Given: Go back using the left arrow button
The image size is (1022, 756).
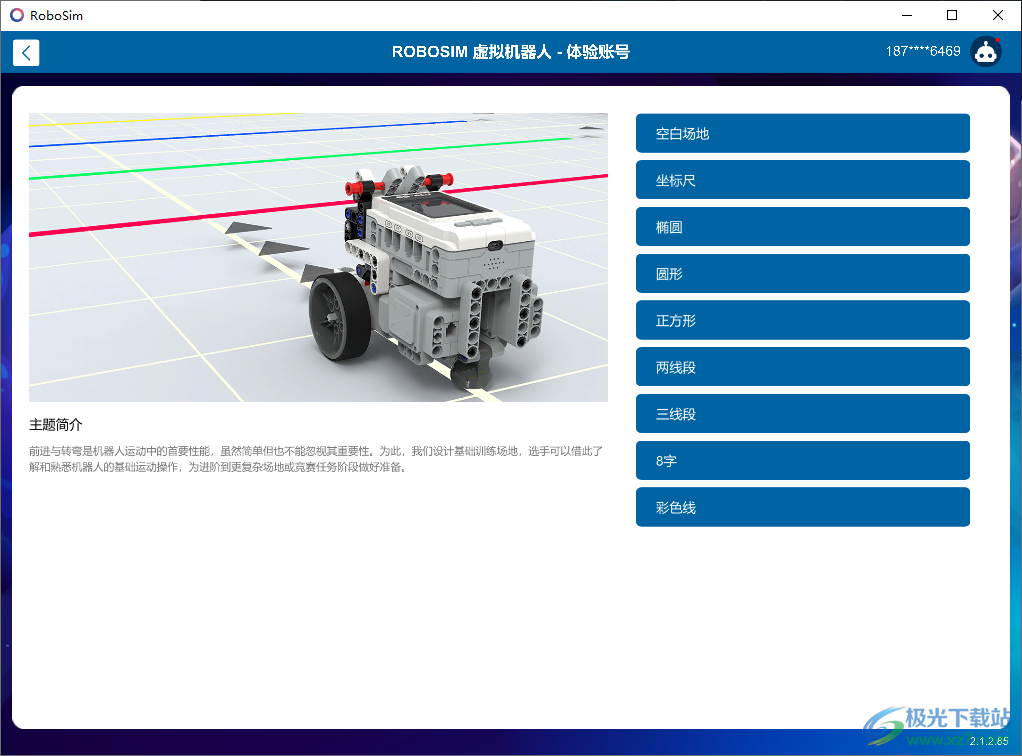Looking at the screenshot, I should pos(26,53).
